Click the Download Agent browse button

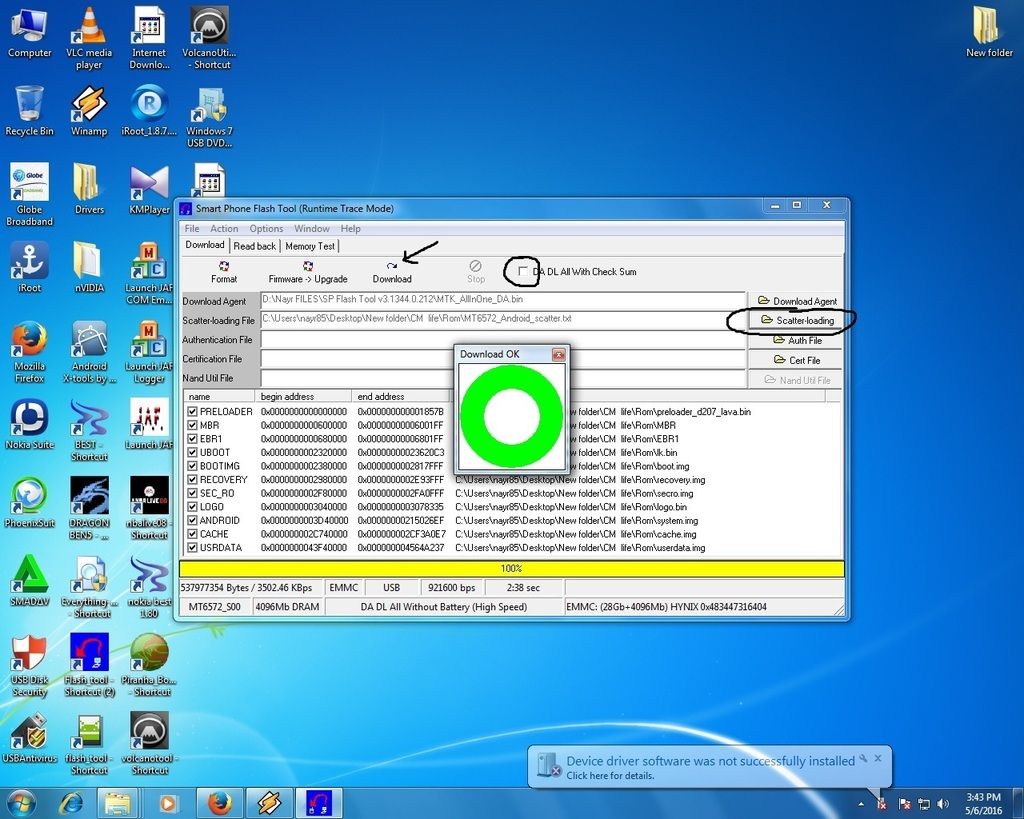click(797, 301)
